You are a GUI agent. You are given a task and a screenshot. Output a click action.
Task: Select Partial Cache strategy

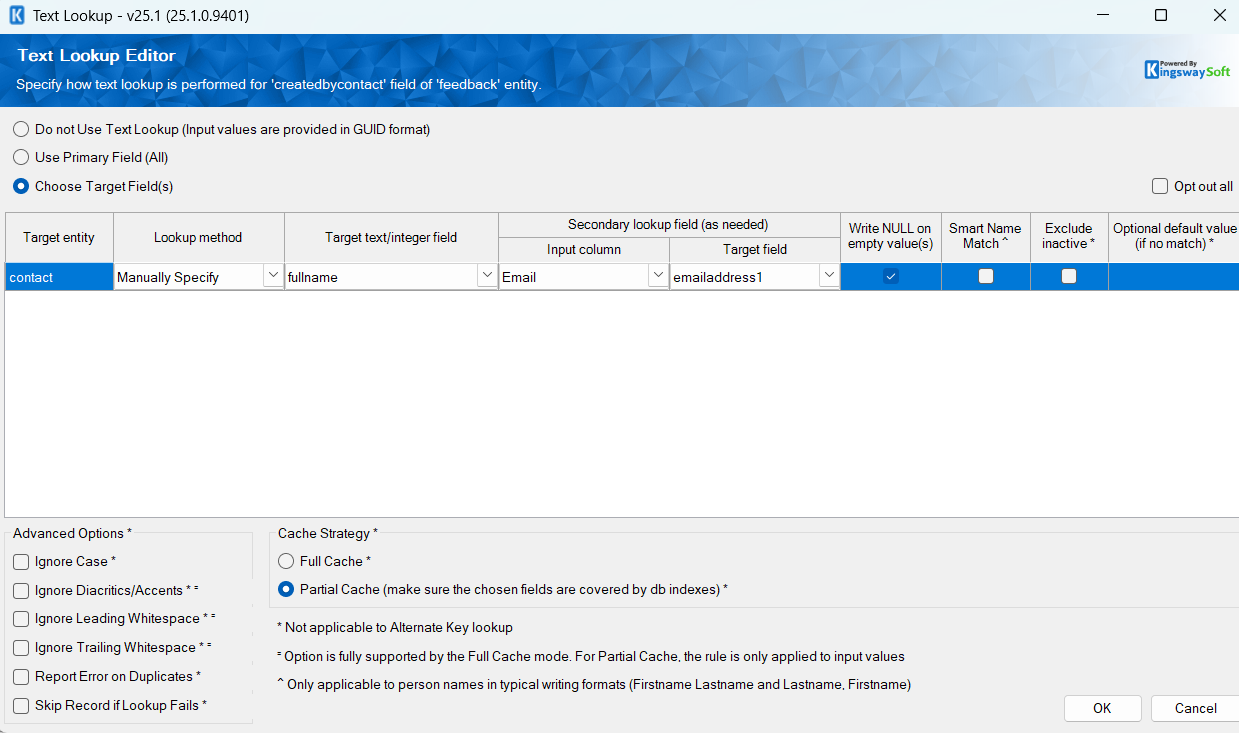286,589
